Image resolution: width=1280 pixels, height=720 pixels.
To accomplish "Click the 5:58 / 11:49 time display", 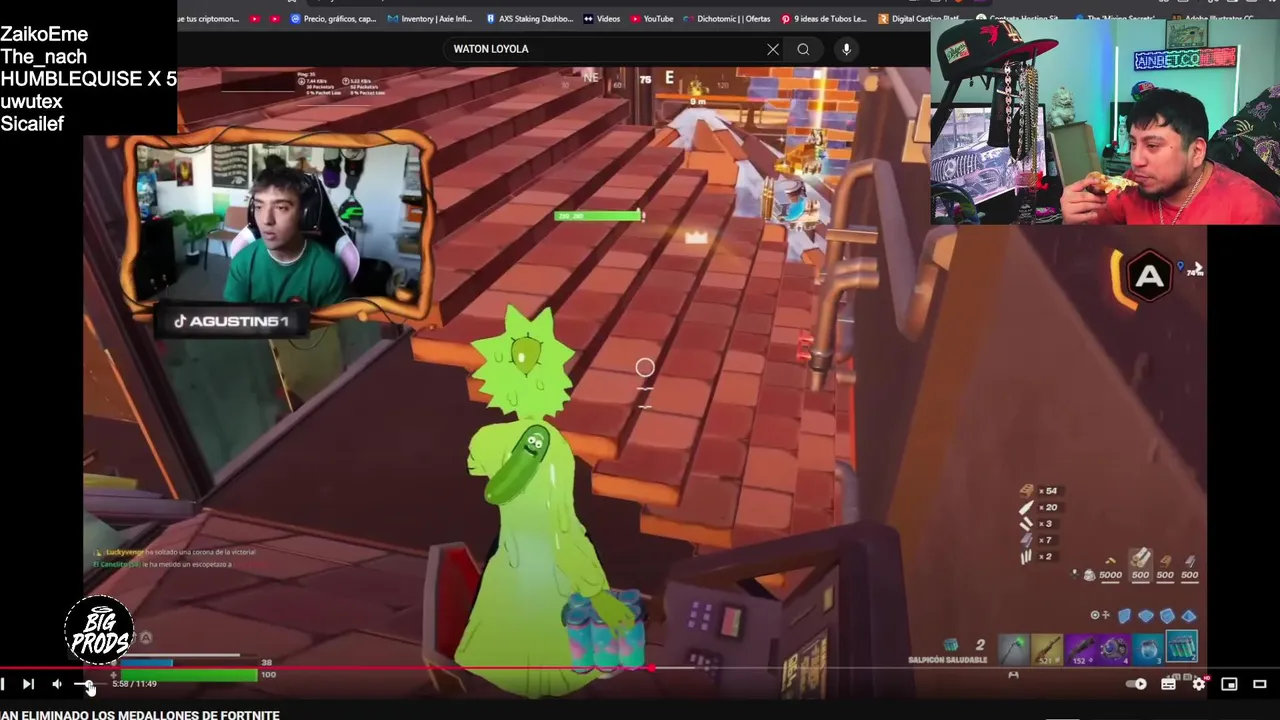I will (x=134, y=684).
